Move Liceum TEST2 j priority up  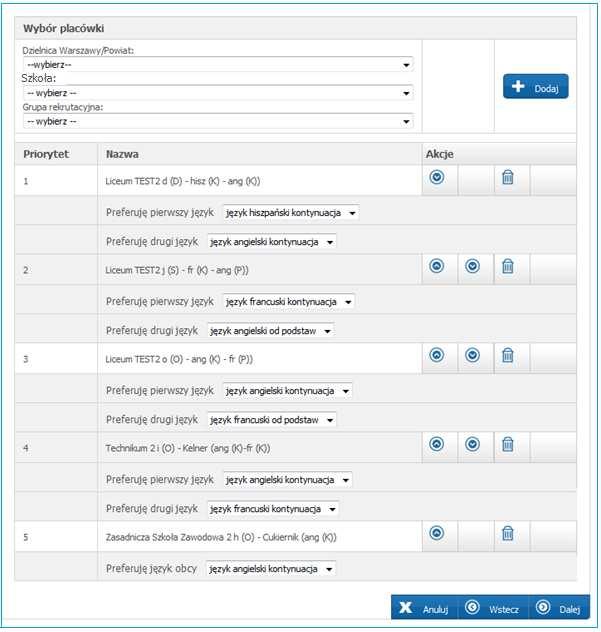pos(437,266)
